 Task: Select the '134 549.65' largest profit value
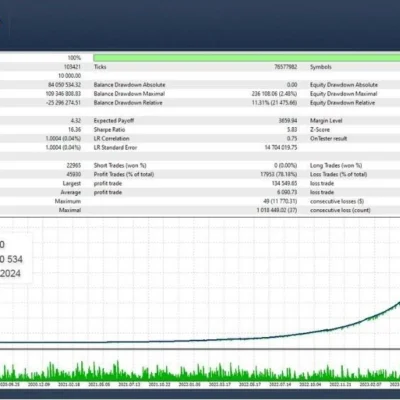click(284, 184)
